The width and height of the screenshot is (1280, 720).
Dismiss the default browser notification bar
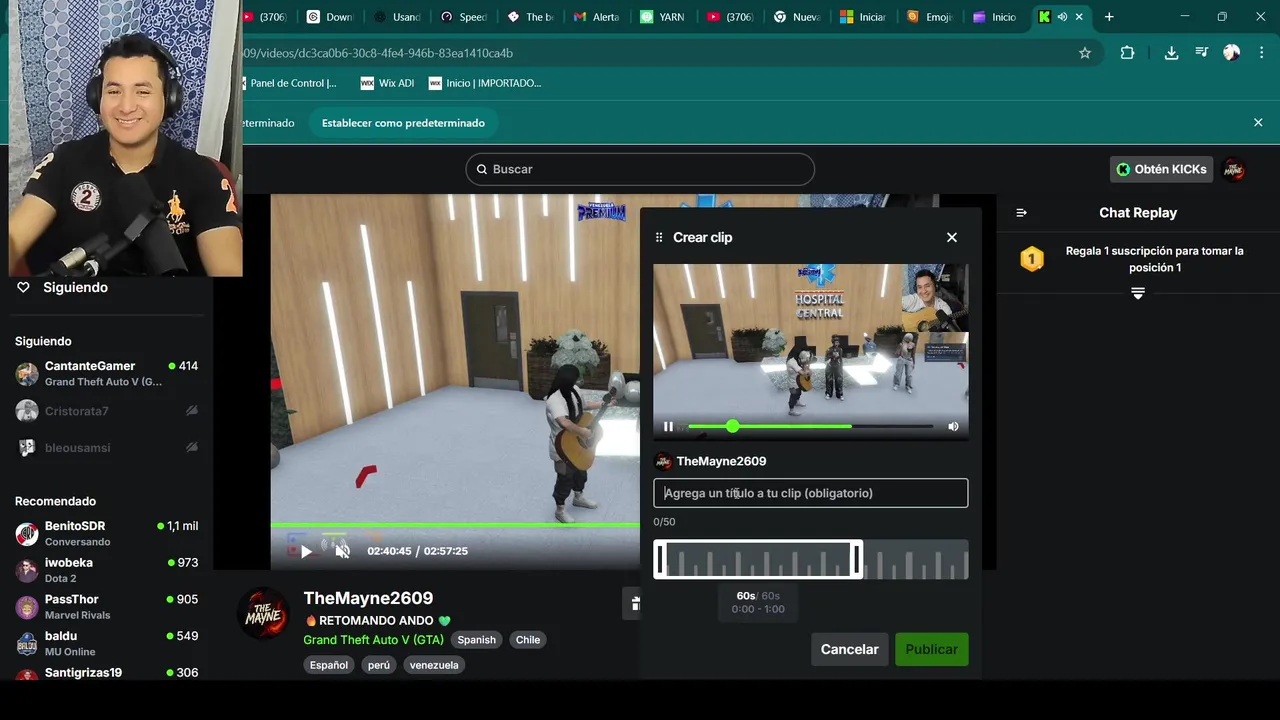point(1258,122)
